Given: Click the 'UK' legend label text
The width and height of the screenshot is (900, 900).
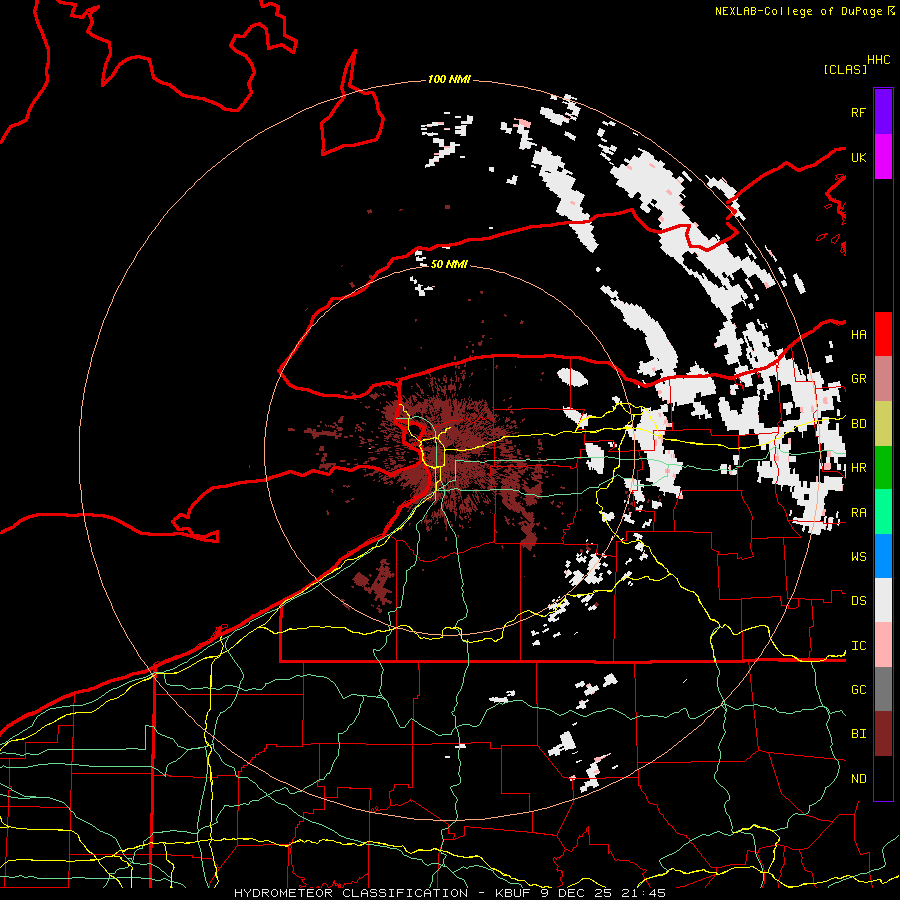Looking at the screenshot, I should coord(858,157).
